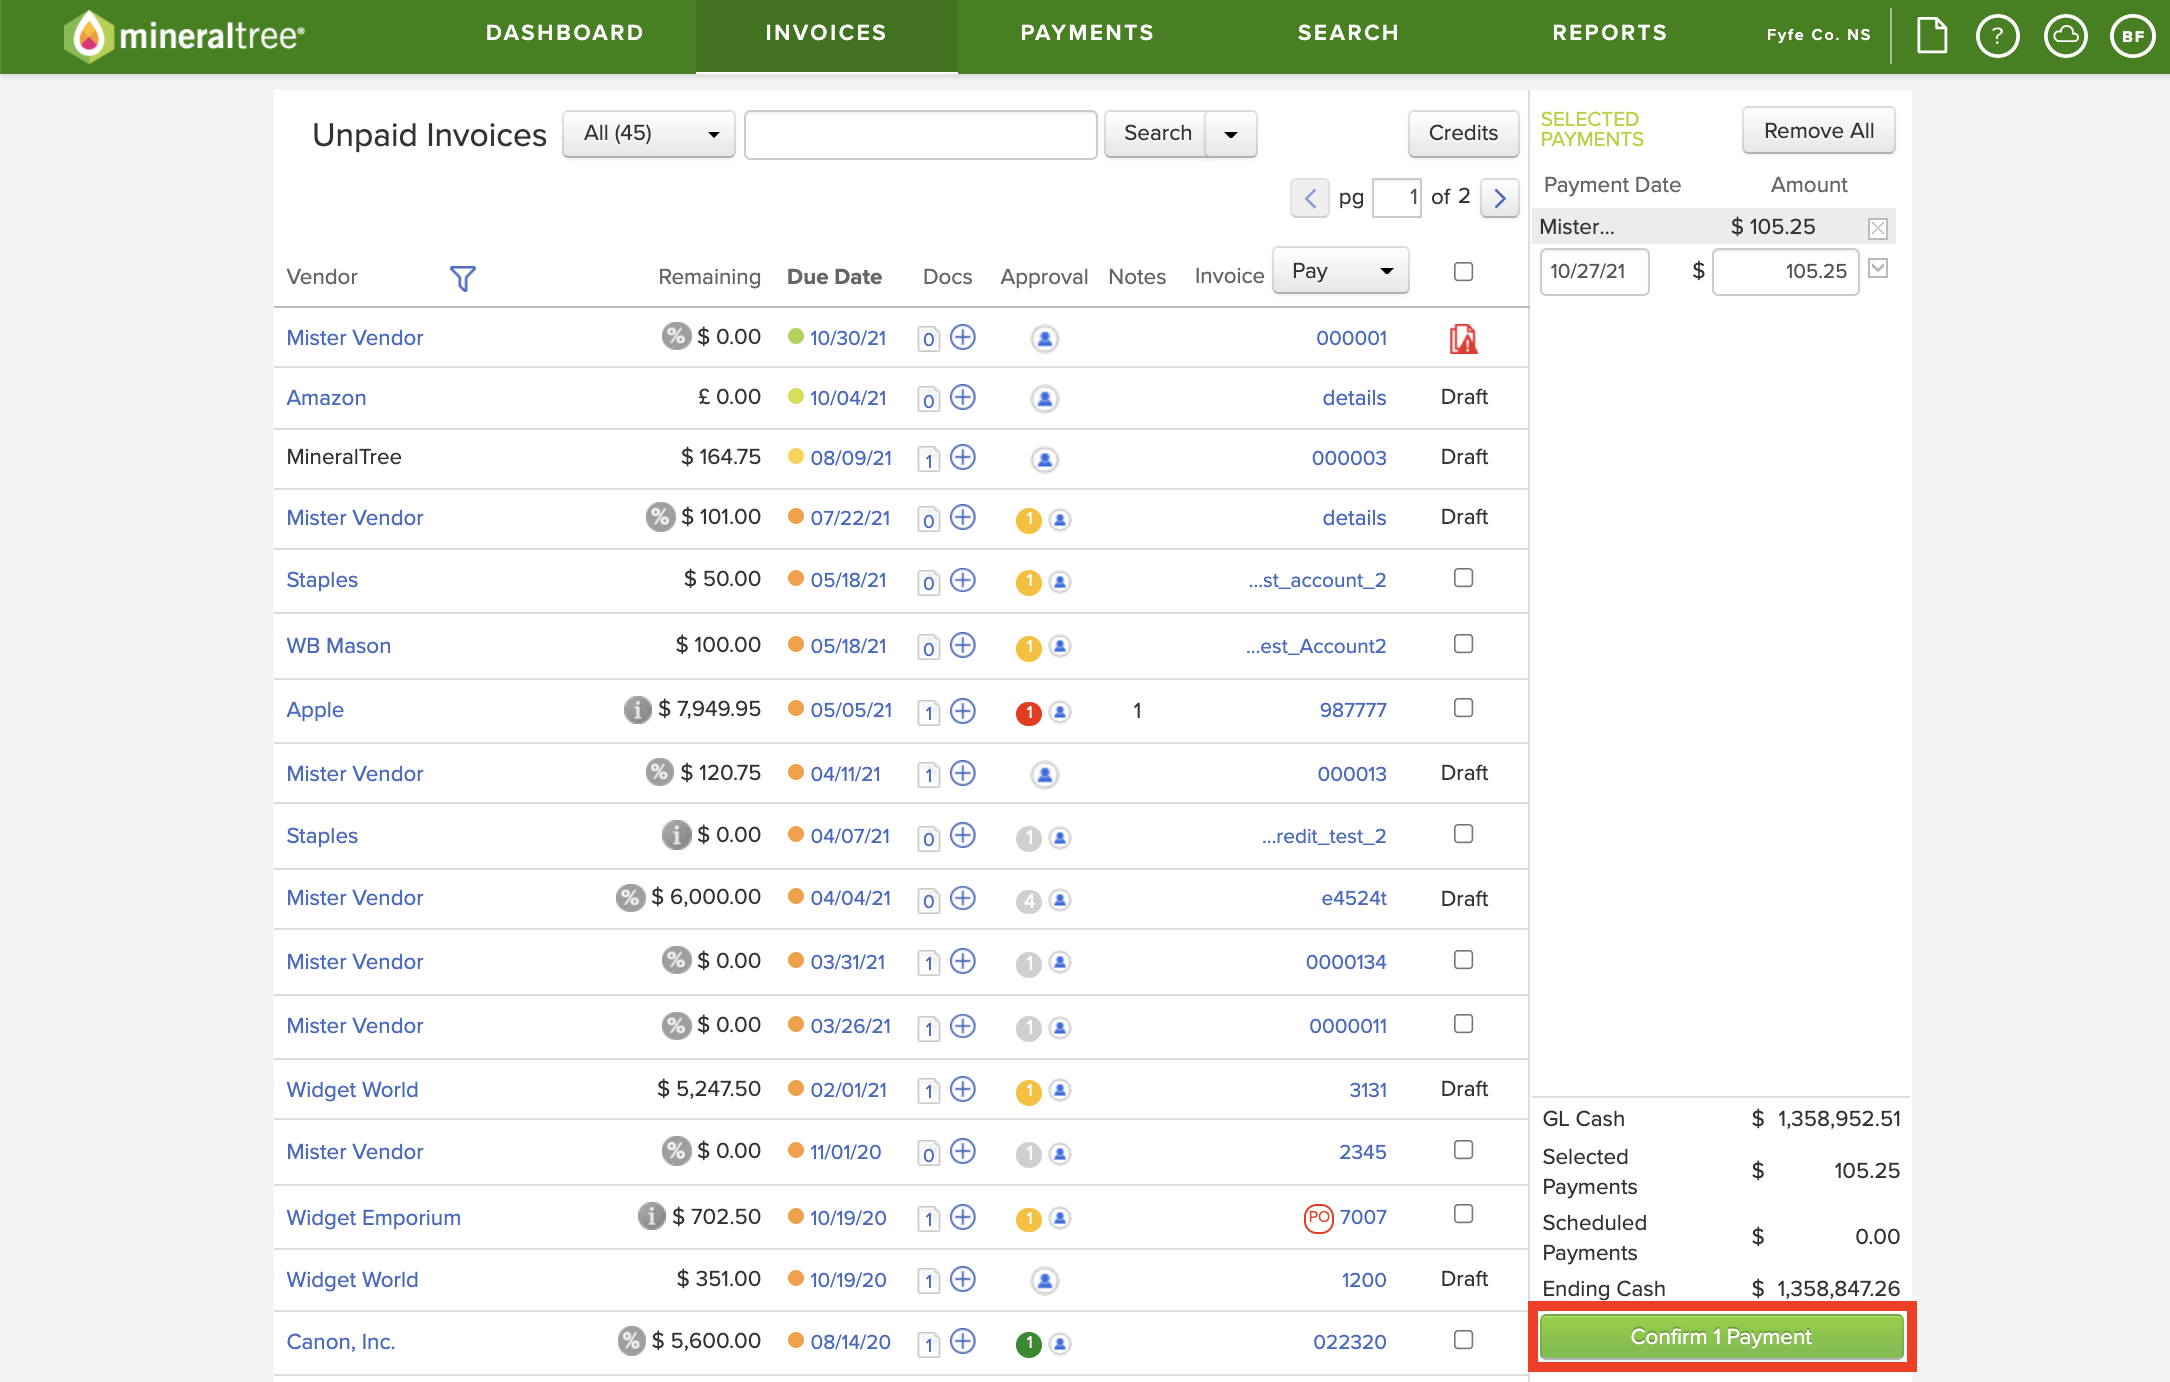Image resolution: width=2170 pixels, height=1382 pixels.
Task: Click approver person icon on Widget World $351.00 row
Action: coord(1045,1281)
